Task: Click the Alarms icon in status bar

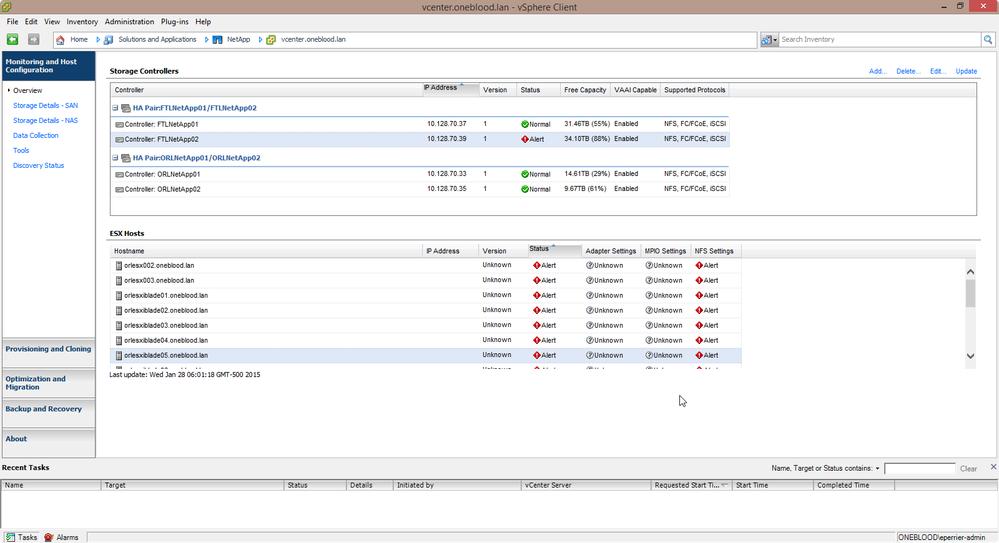Action: click(x=49, y=537)
